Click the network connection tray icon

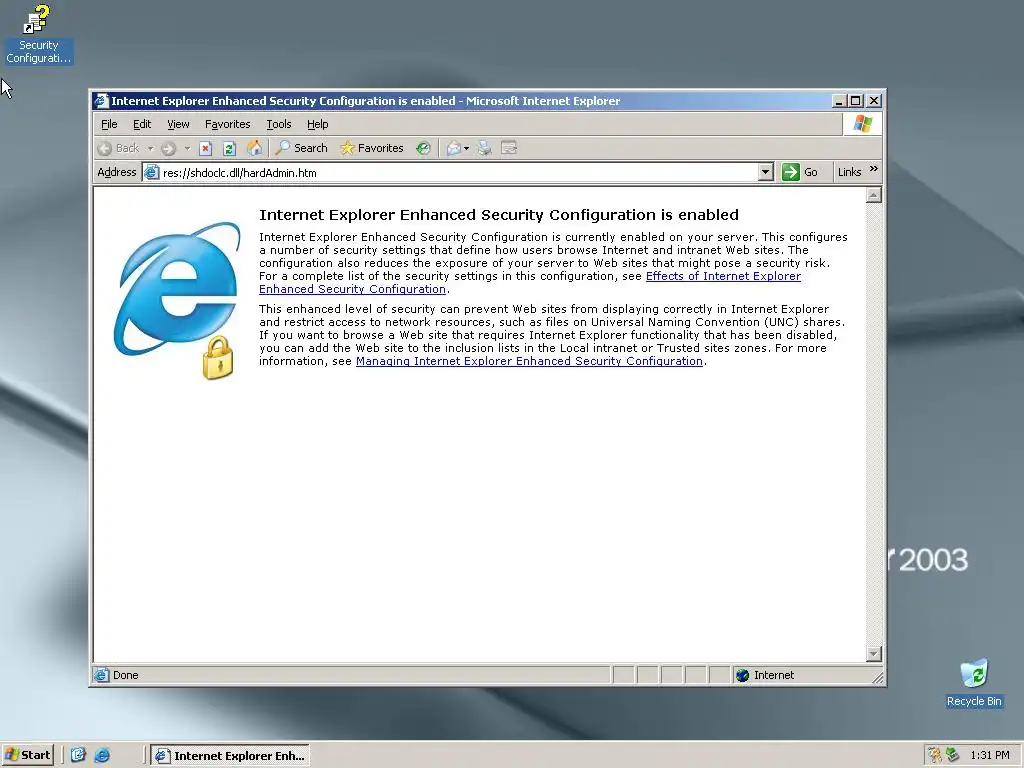pyautogui.click(x=953, y=755)
